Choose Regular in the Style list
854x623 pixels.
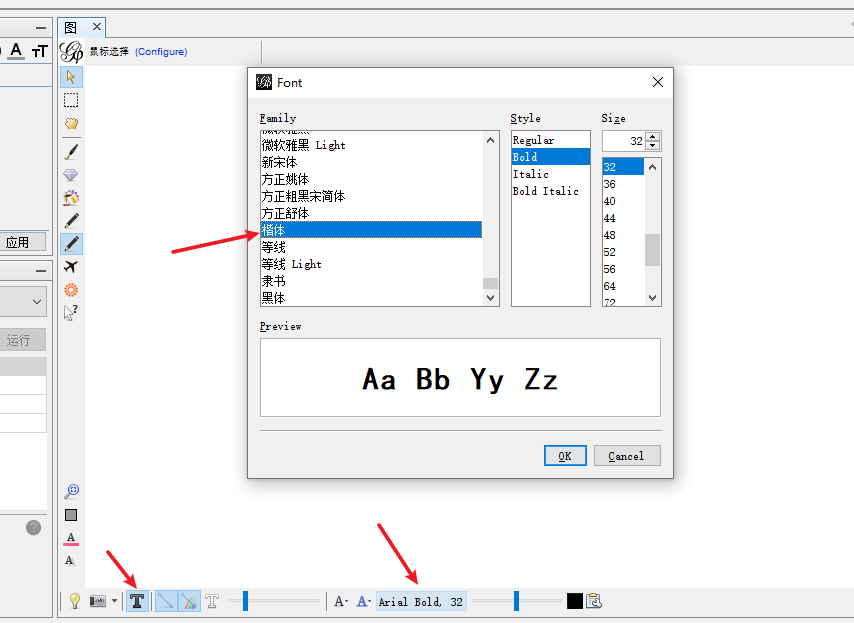[x=551, y=140]
